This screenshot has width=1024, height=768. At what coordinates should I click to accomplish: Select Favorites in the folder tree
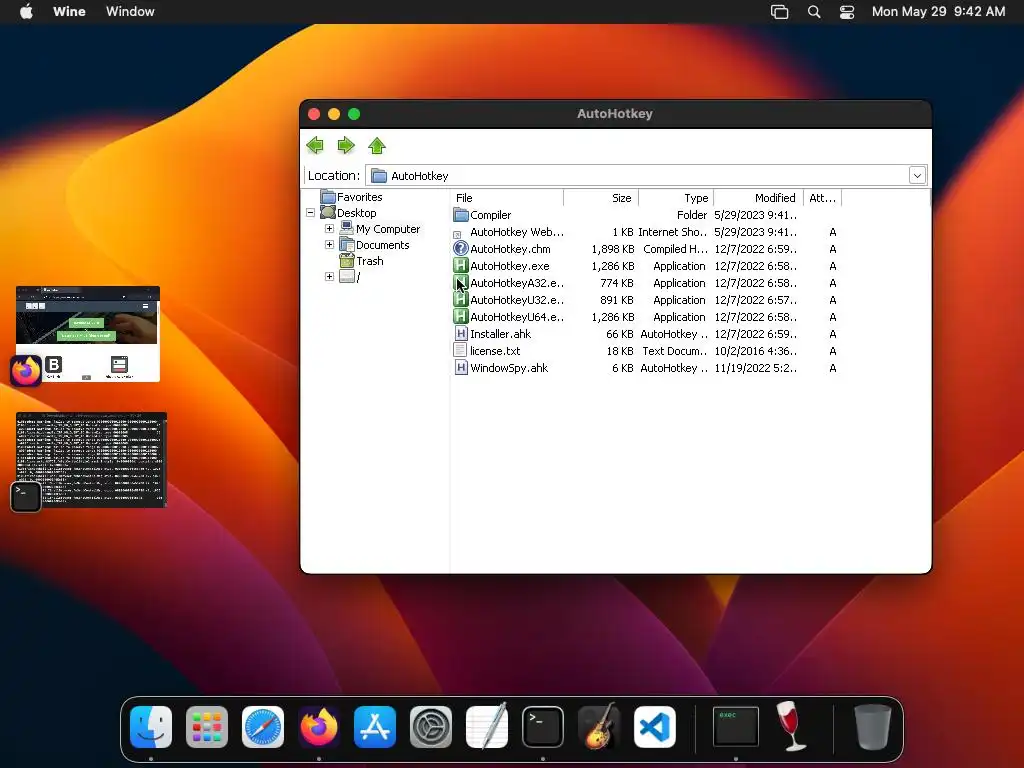[x=359, y=197]
